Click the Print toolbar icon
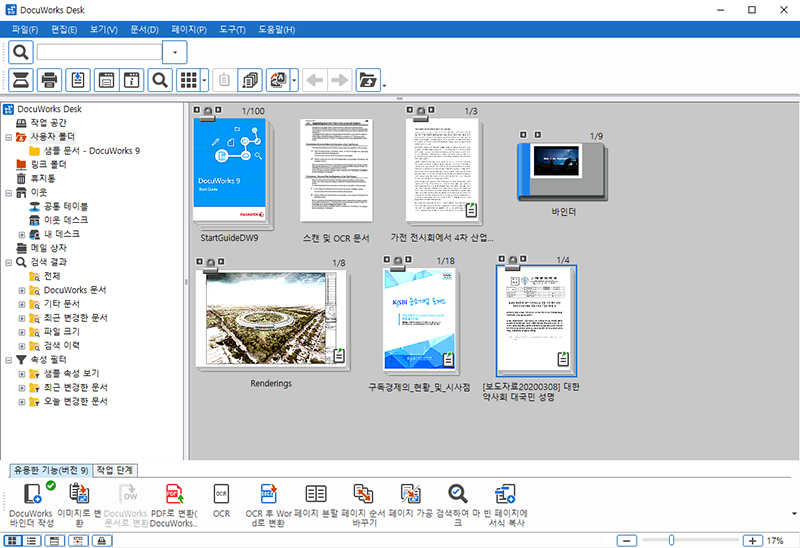This screenshot has height=548, width=800. pyautogui.click(x=49, y=80)
